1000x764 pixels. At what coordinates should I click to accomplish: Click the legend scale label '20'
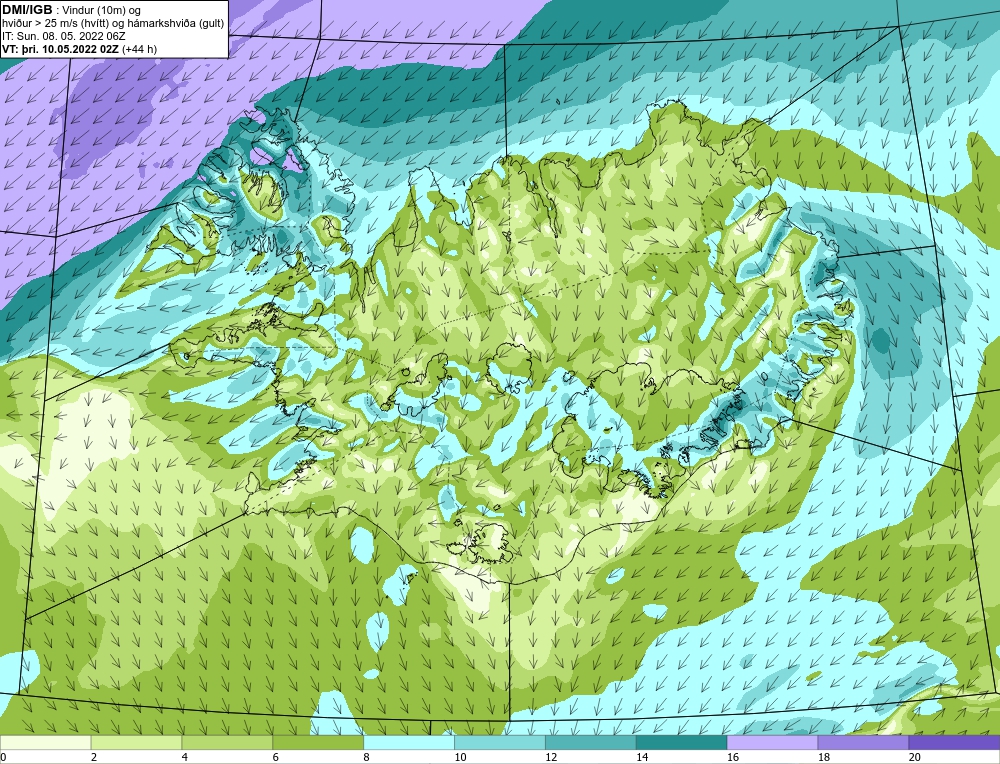pyautogui.click(x=915, y=757)
